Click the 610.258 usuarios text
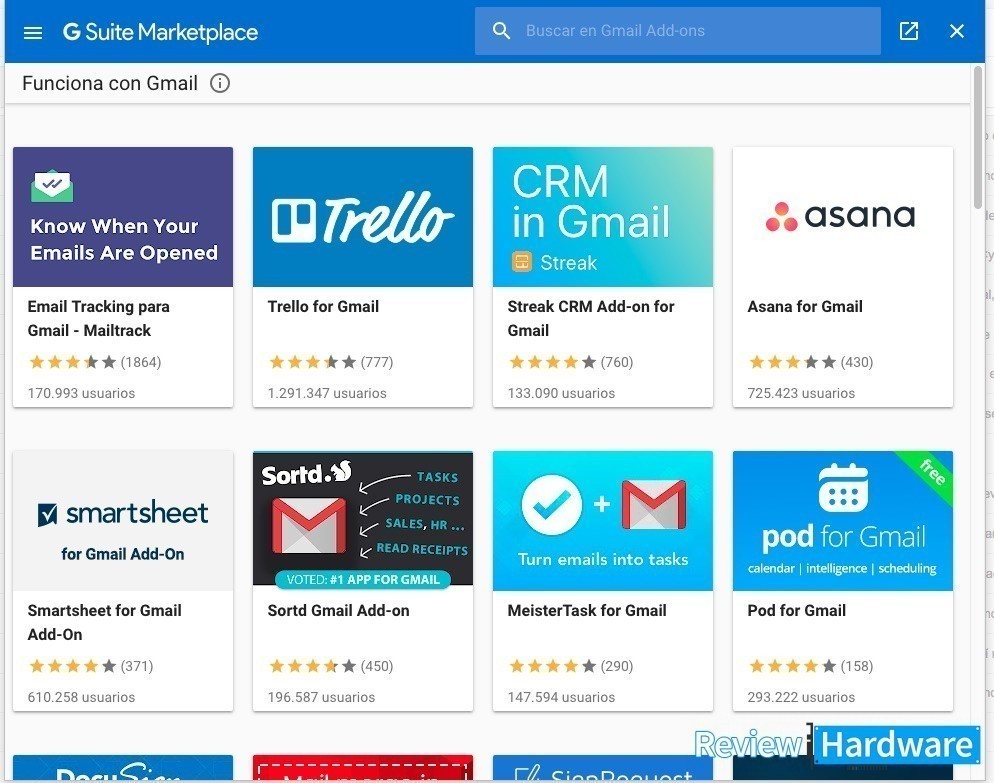 81,697
